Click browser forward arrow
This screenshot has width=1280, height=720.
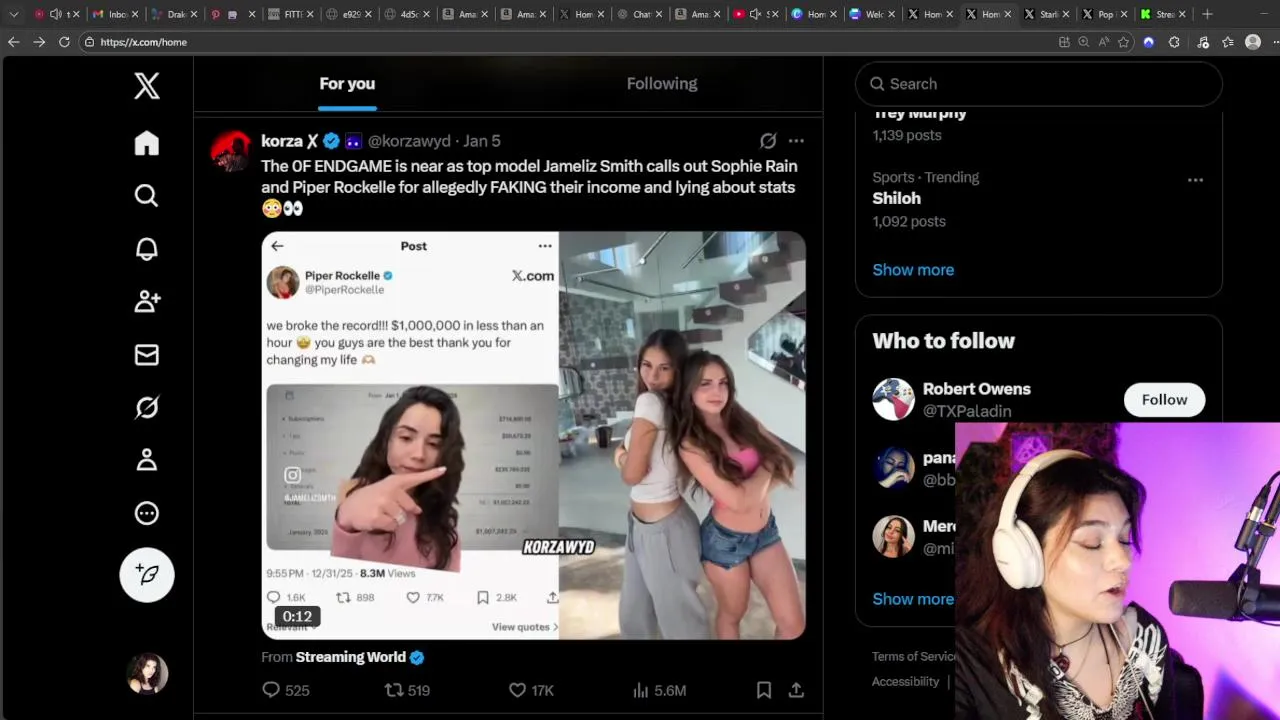click(39, 42)
